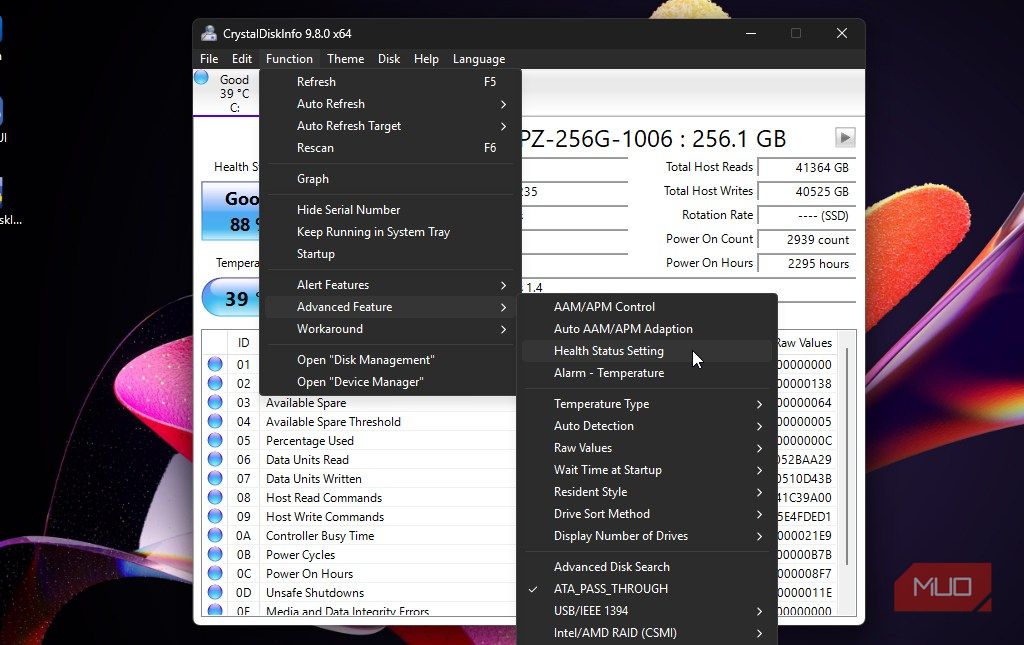Click the status orb for Power Cycles
This screenshot has width=1024, height=645.
click(215, 554)
